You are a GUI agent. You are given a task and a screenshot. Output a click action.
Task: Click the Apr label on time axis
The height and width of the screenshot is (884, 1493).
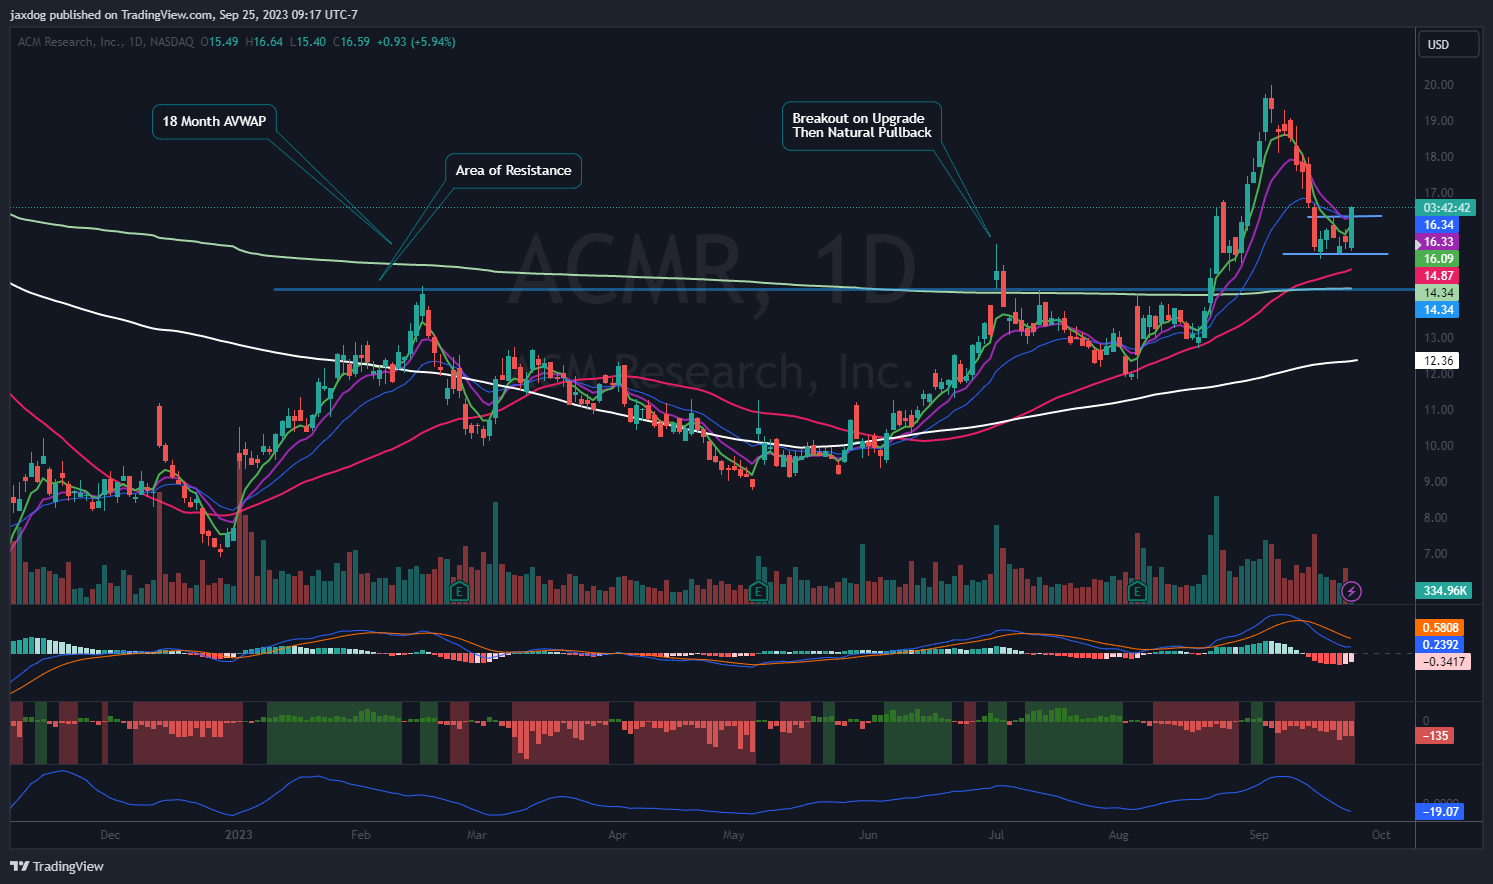pos(618,835)
